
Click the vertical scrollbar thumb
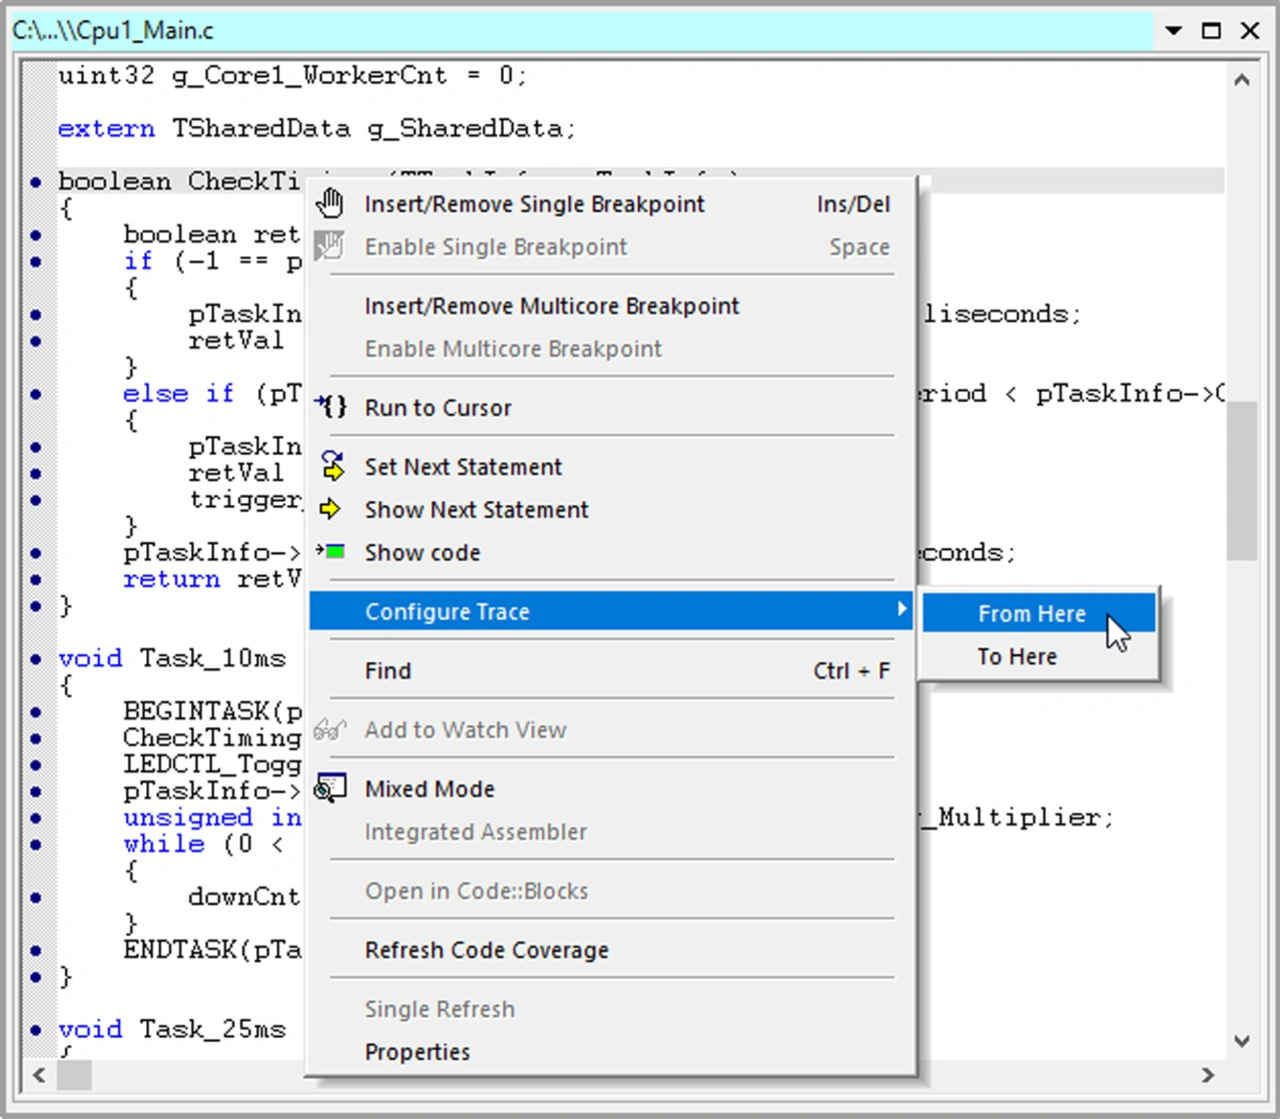coord(1241,481)
